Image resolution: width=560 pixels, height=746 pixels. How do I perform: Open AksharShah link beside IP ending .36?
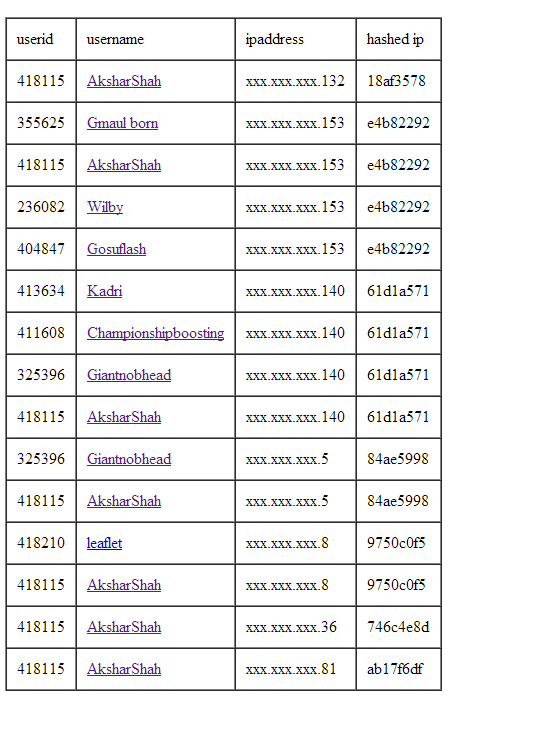(x=124, y=627)
